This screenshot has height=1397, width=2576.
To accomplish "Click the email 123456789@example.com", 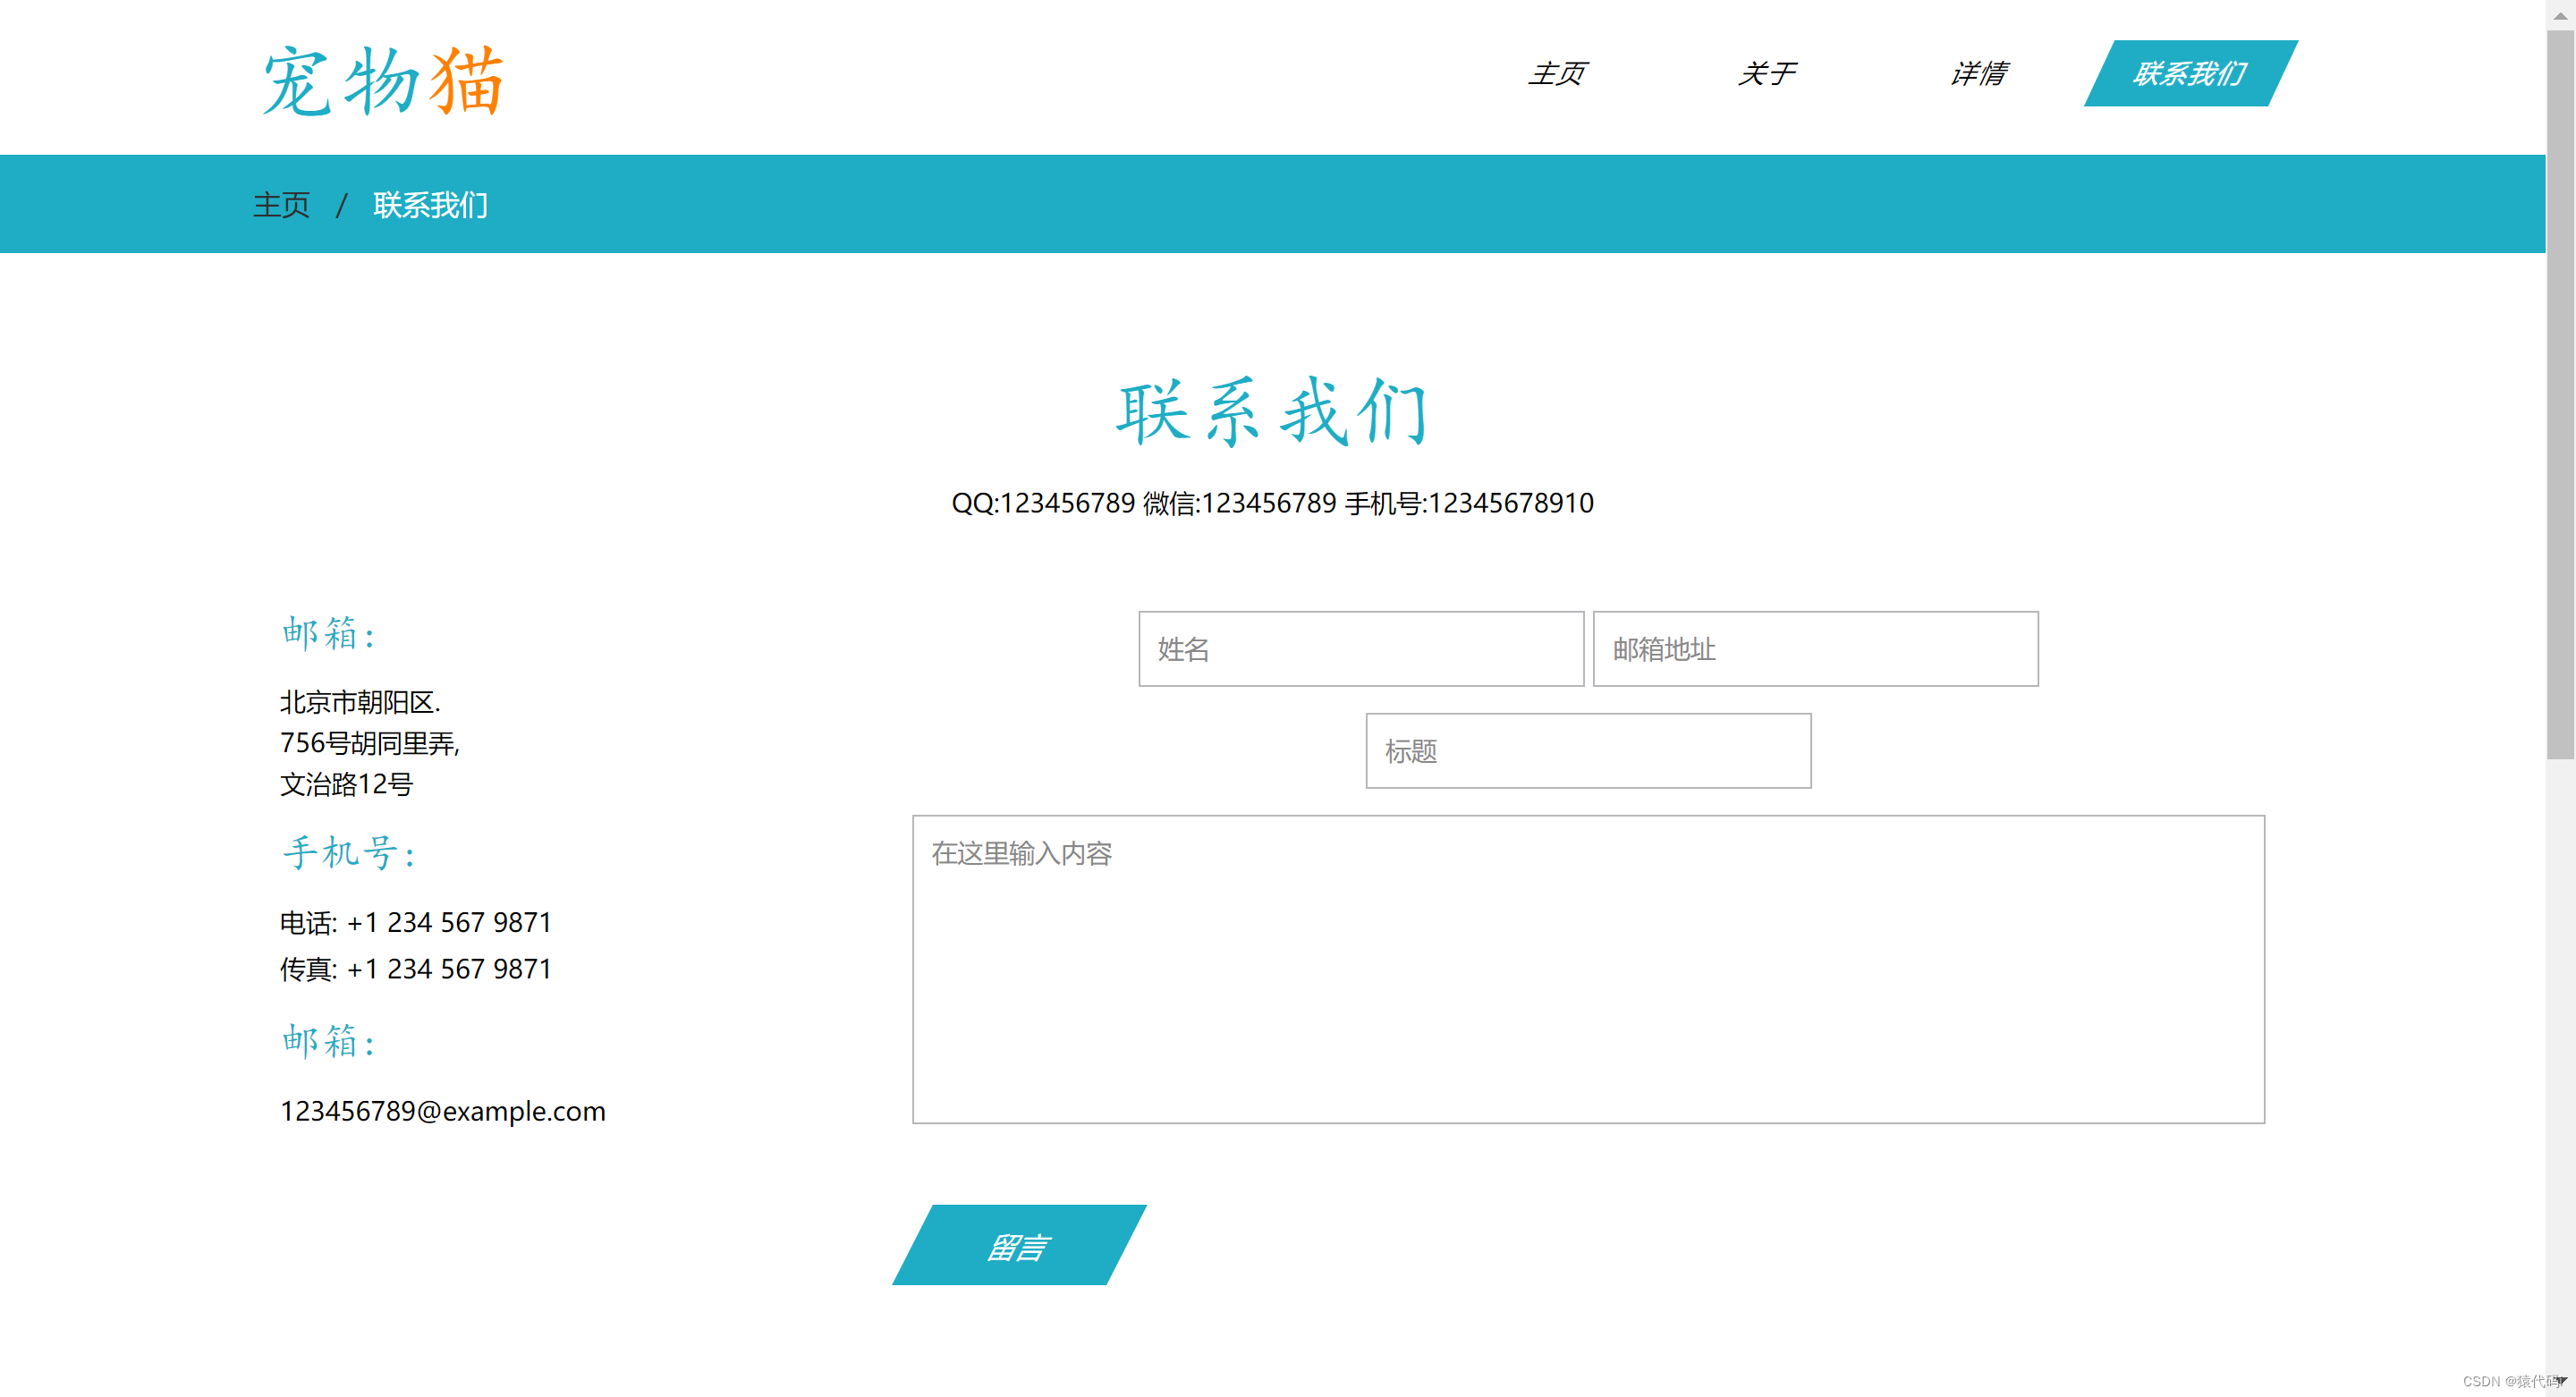I will point(442,1111).
